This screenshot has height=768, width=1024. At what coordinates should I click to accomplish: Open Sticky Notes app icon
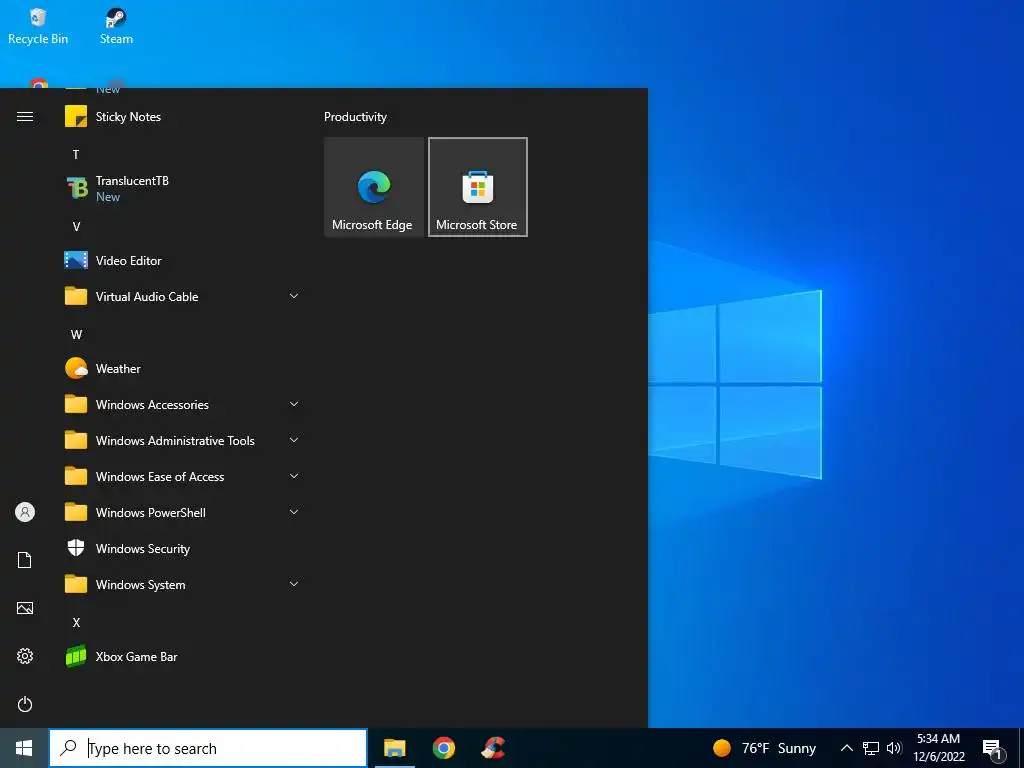76,117
